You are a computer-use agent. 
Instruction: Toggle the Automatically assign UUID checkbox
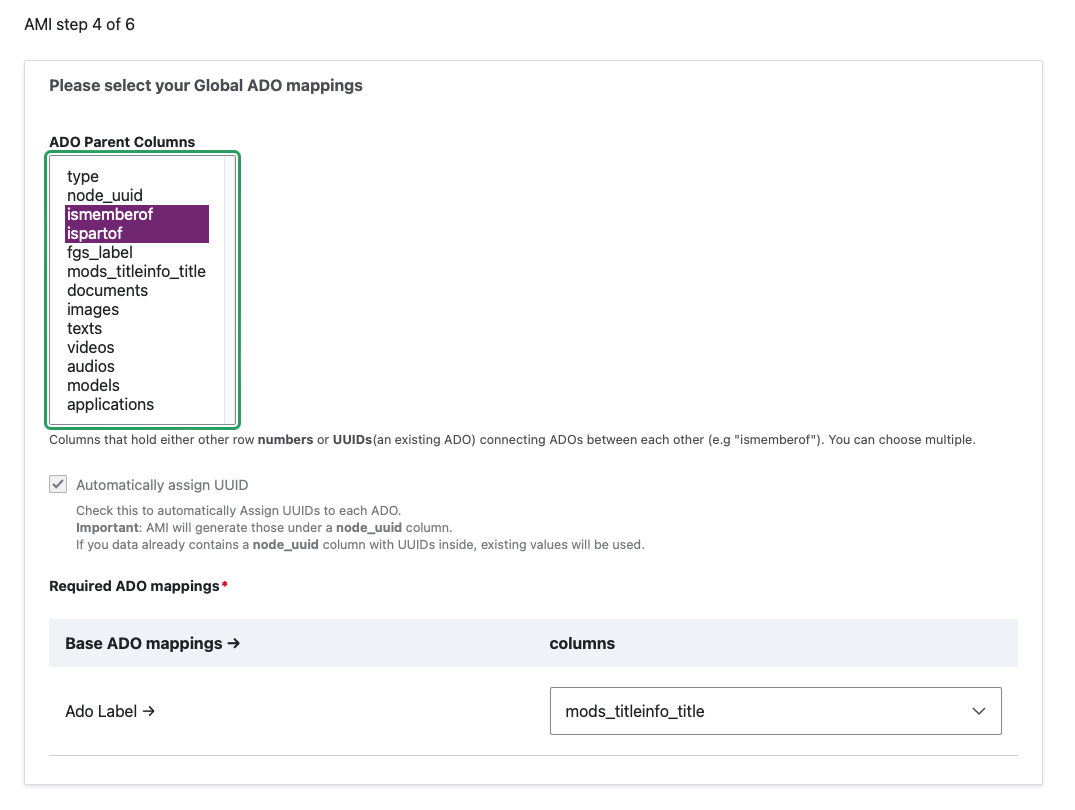click(x=59, y=485)
